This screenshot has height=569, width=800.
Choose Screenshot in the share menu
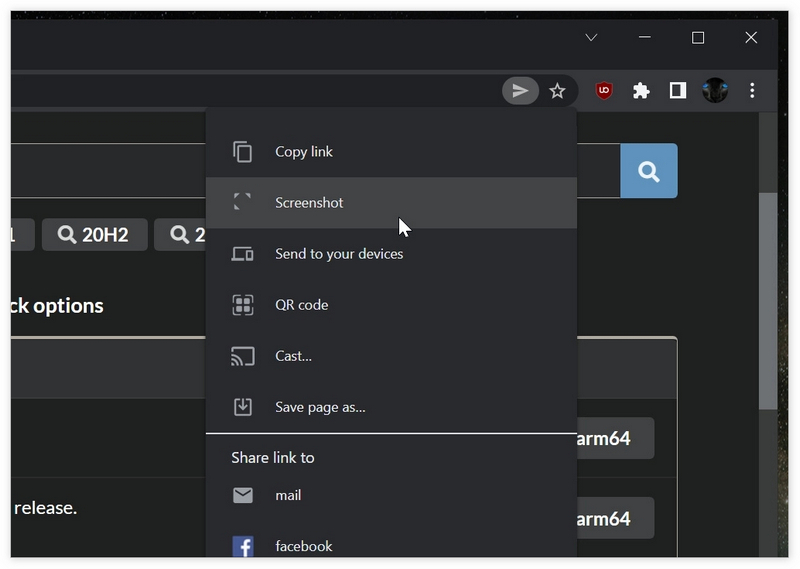[x=391, y=203]
